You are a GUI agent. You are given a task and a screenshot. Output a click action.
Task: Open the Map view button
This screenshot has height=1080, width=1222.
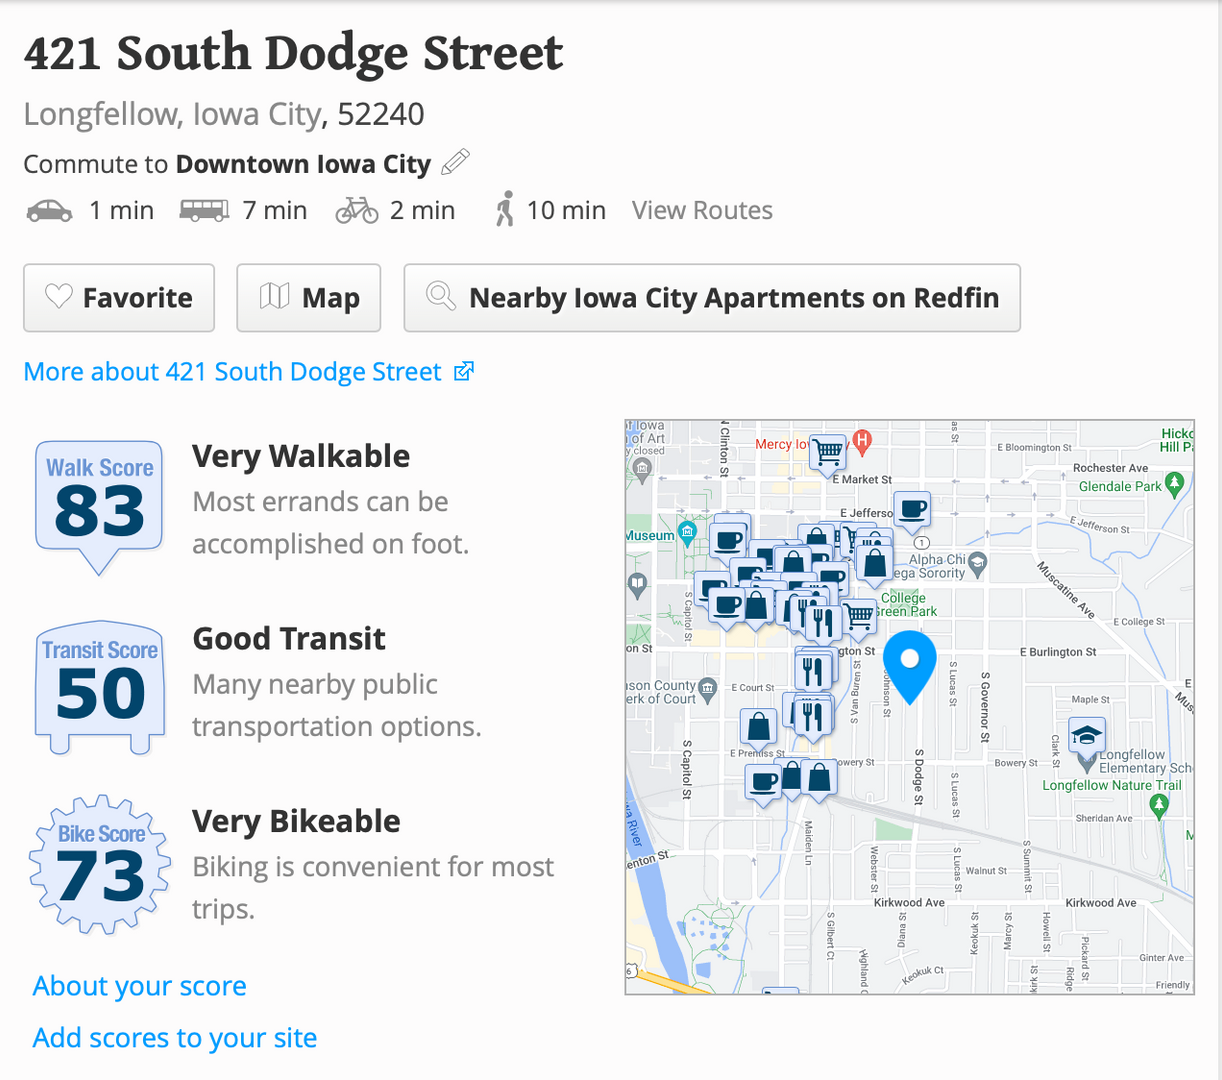(x=308, y=298)
